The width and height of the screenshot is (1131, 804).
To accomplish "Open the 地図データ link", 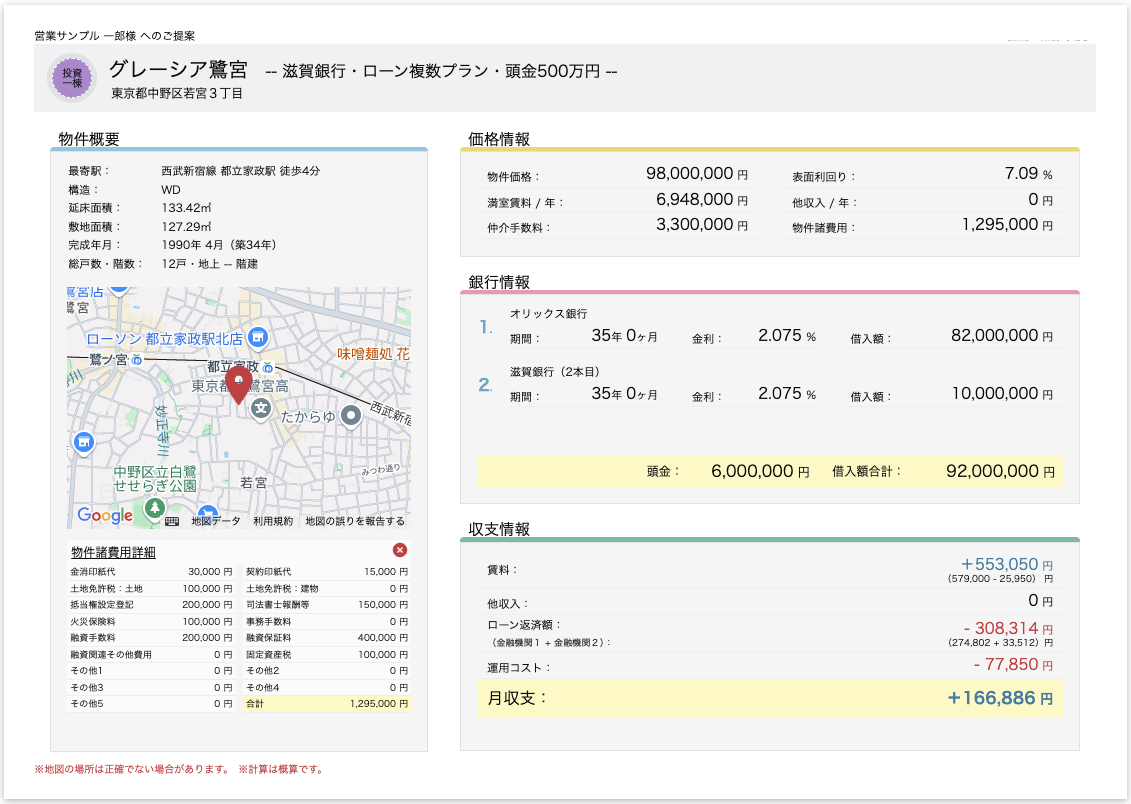I will 216,521.
